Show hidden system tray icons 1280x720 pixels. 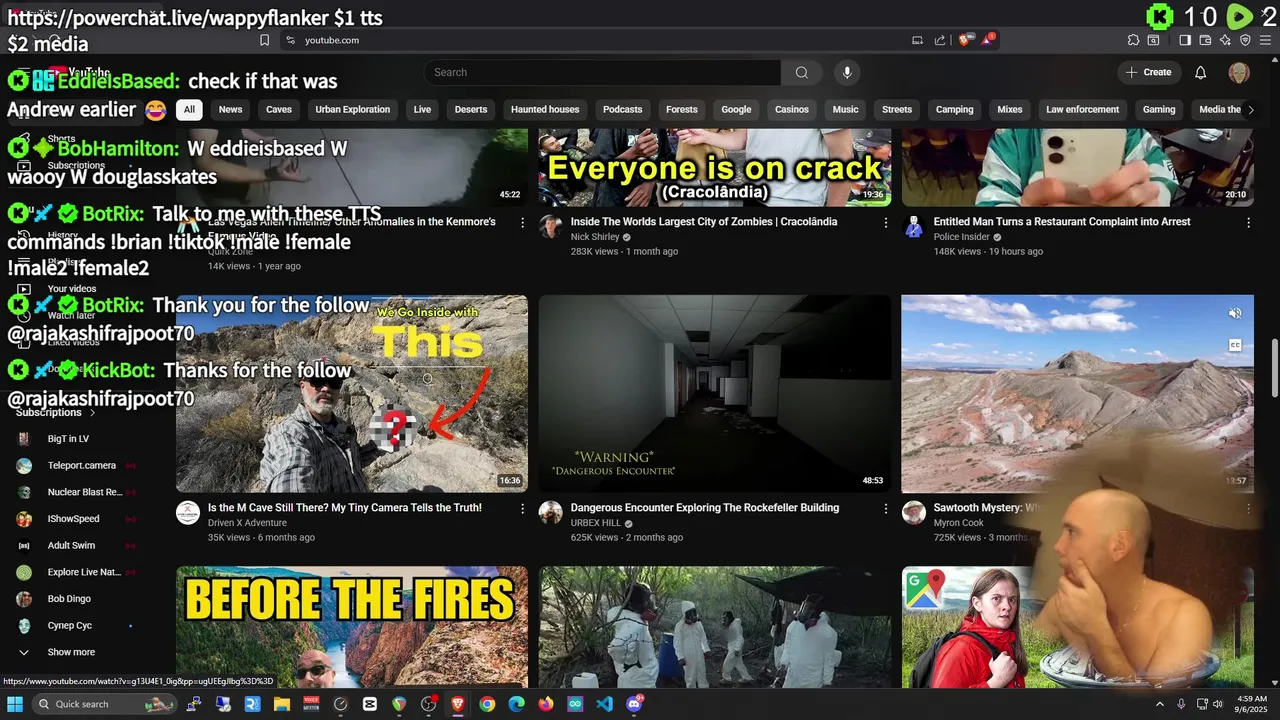1160,704
